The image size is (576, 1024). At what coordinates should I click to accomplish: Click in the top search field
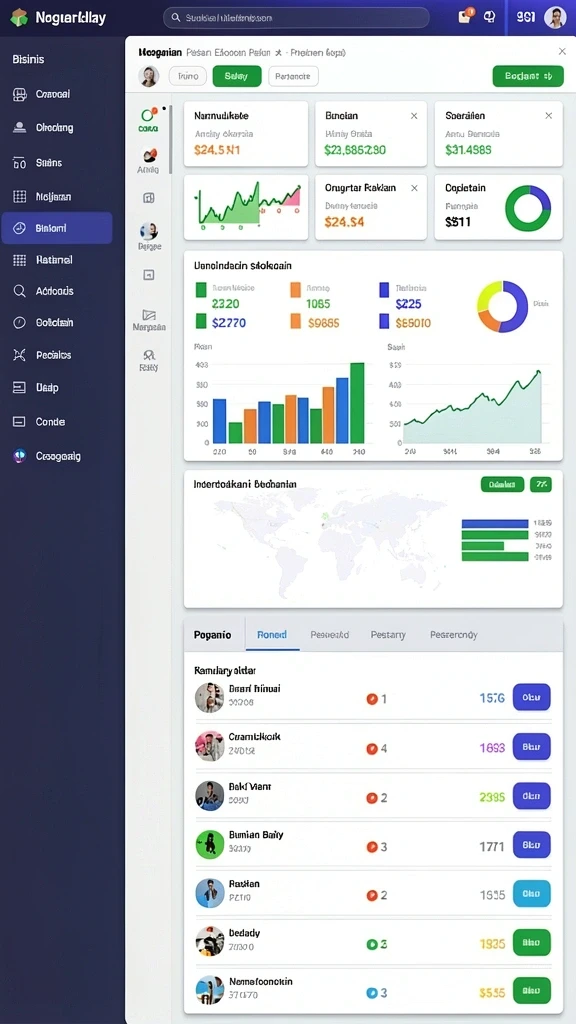coord(296,18)
